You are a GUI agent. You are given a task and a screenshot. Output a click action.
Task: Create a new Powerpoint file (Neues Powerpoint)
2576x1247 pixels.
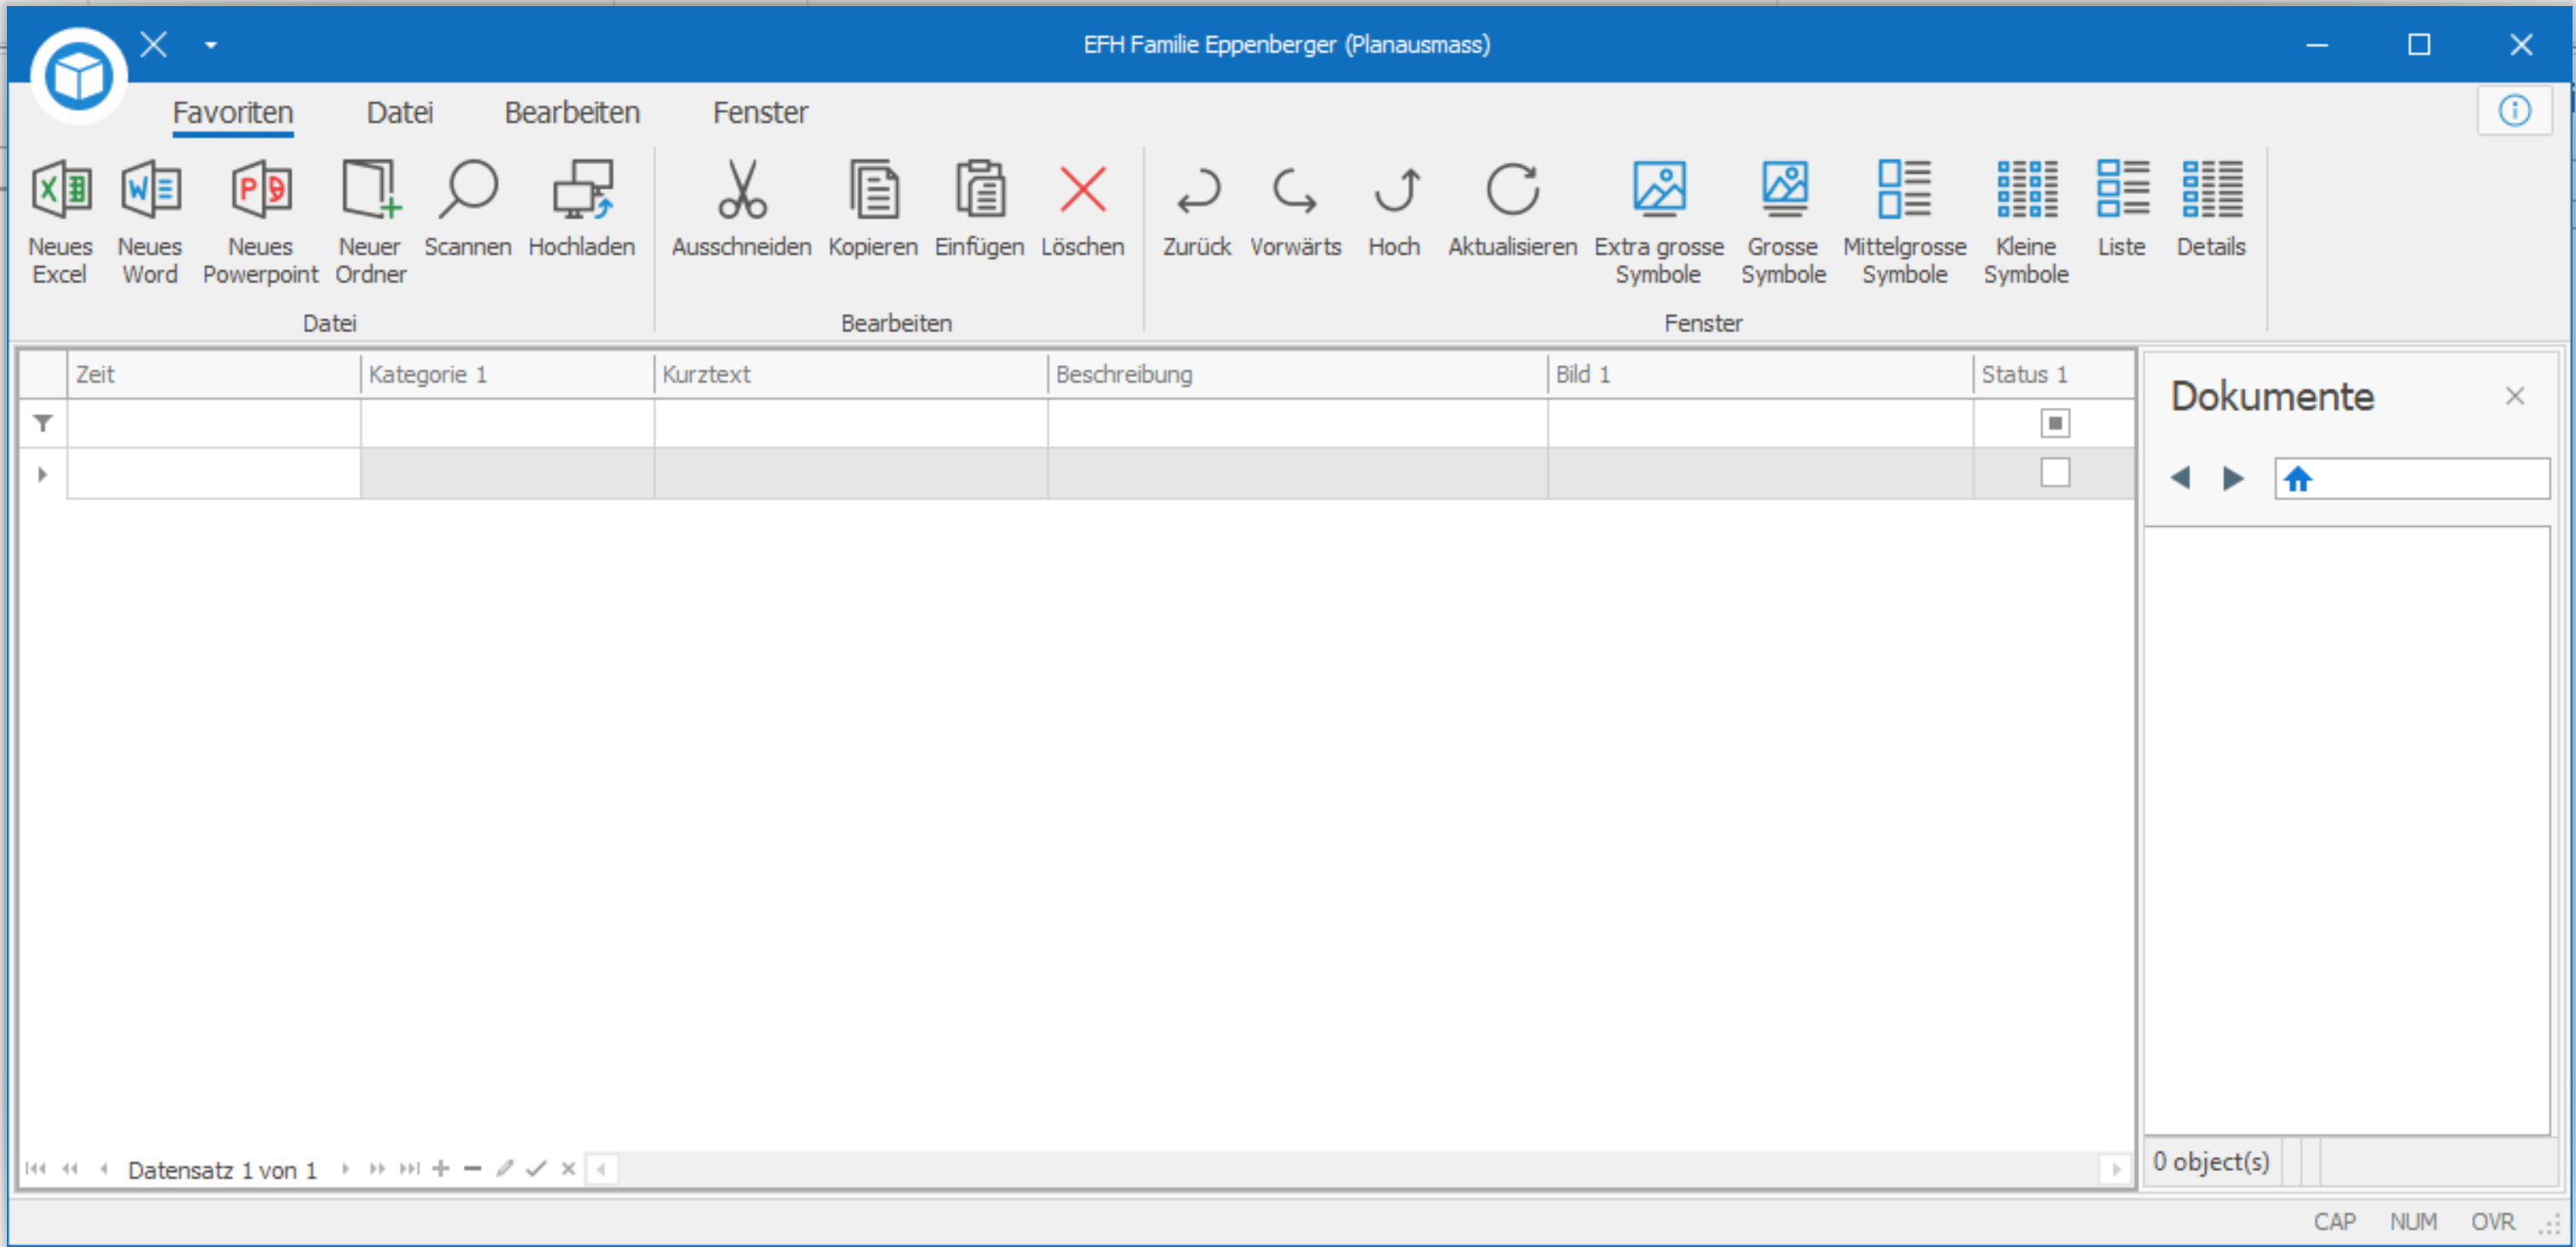pyautogui.click(x=260, y=222)
